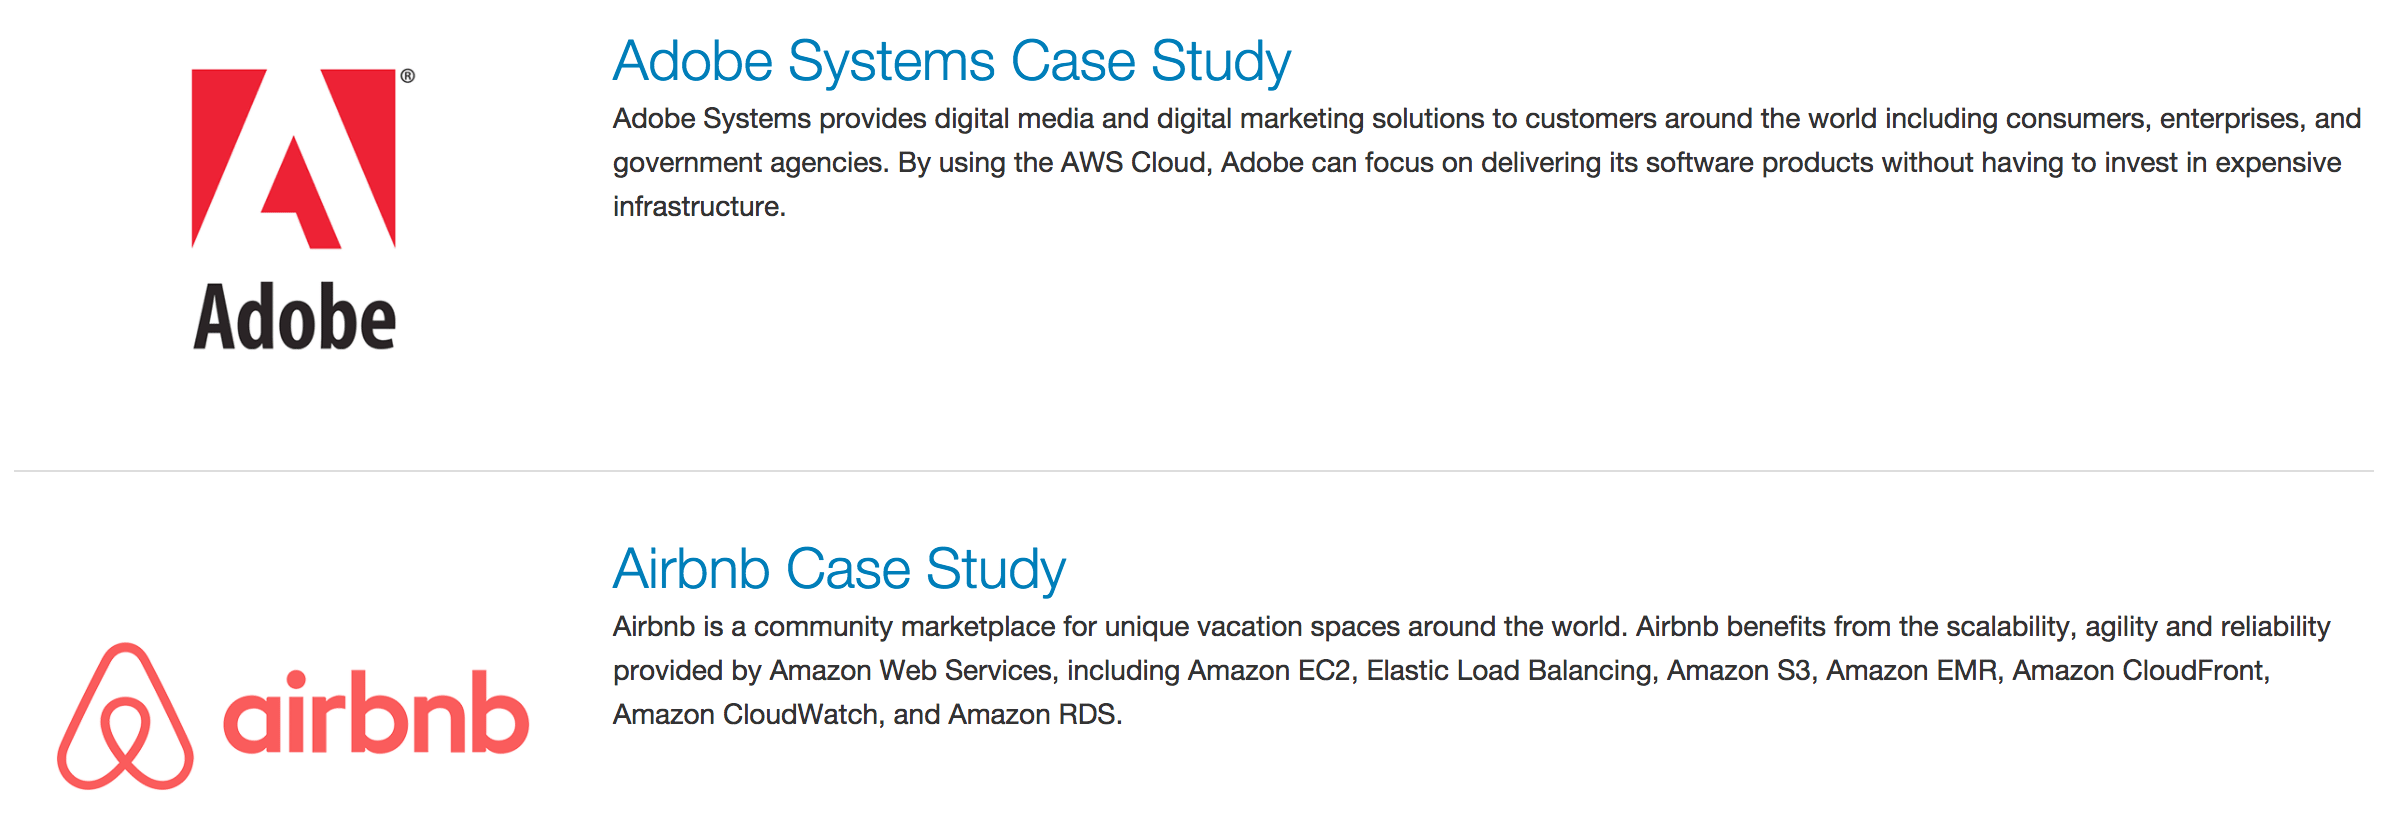The image size is (2402, 840).
Task: Open the Airbnb Case Study link
Action: pyautogui.click(x=839, y=570)
